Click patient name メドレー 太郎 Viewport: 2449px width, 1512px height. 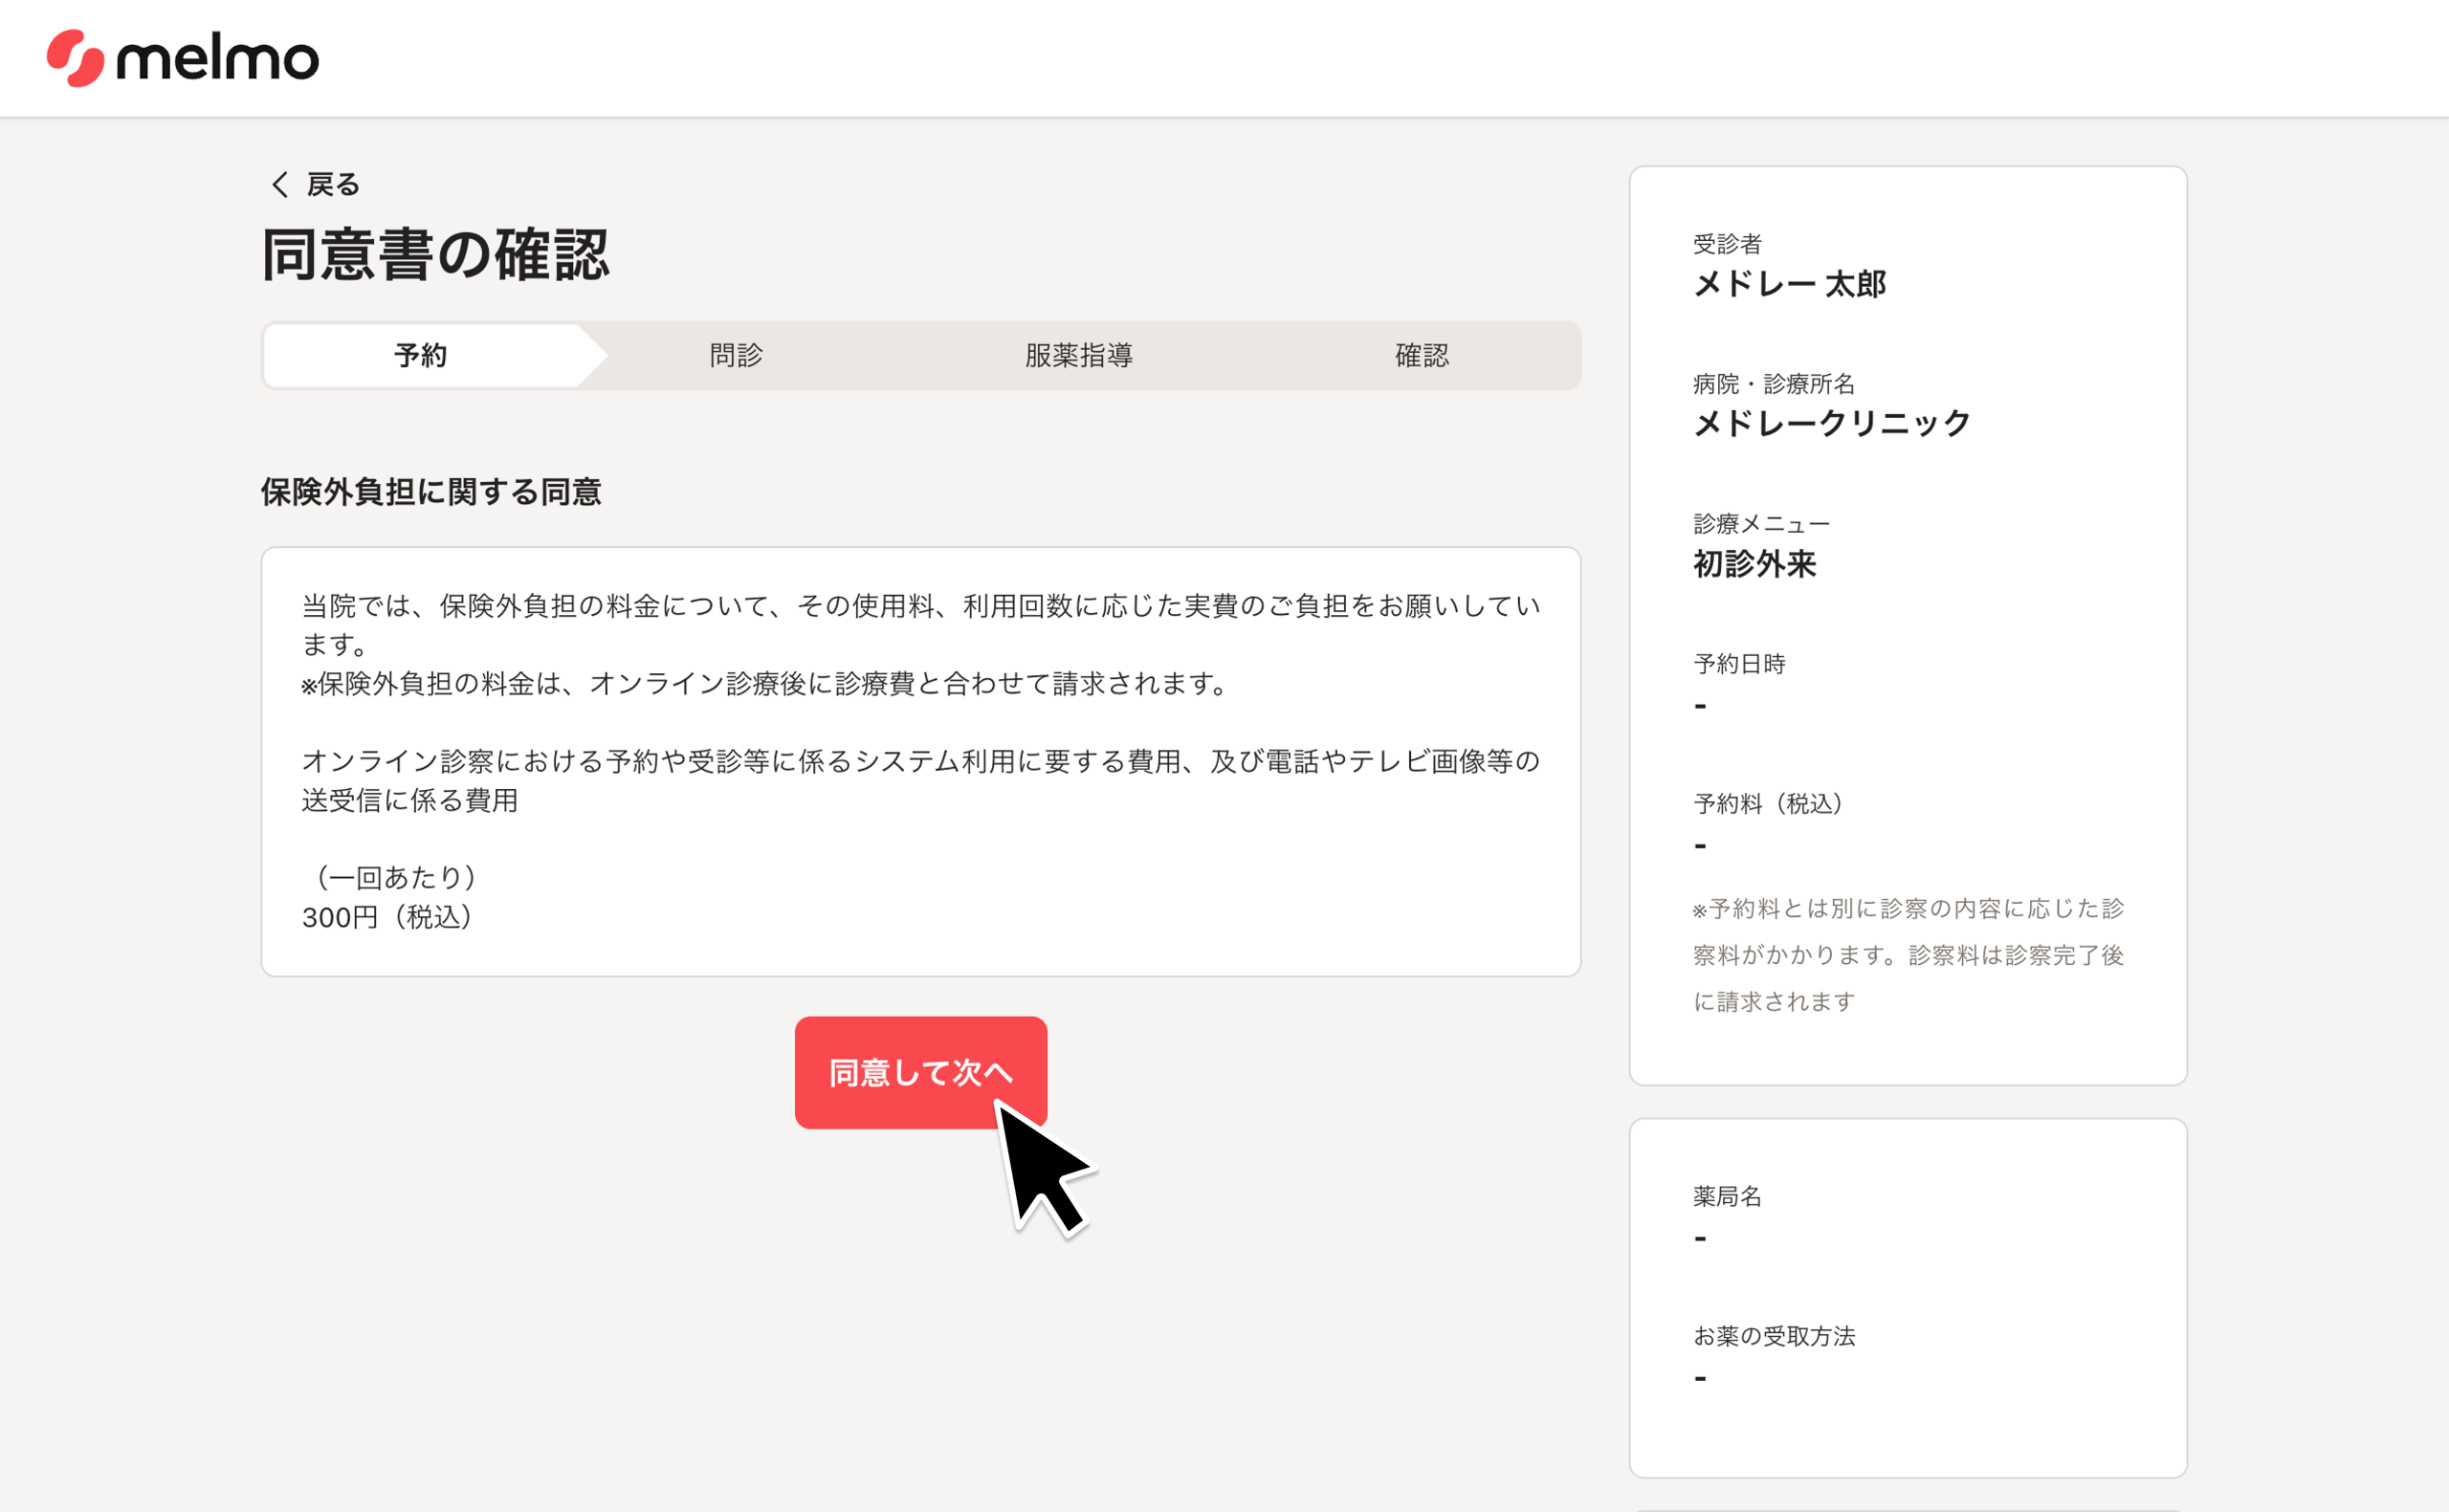pos(1789,284)
